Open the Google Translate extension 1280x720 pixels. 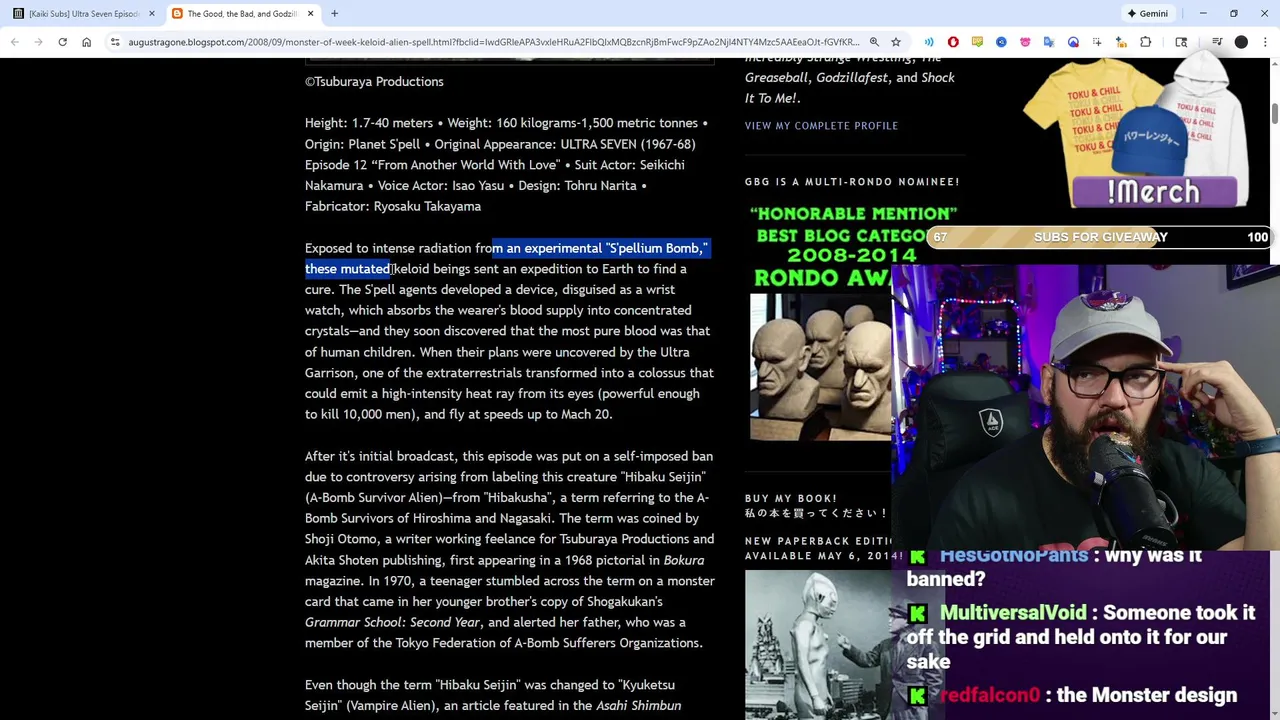[x=1049, y=42]
